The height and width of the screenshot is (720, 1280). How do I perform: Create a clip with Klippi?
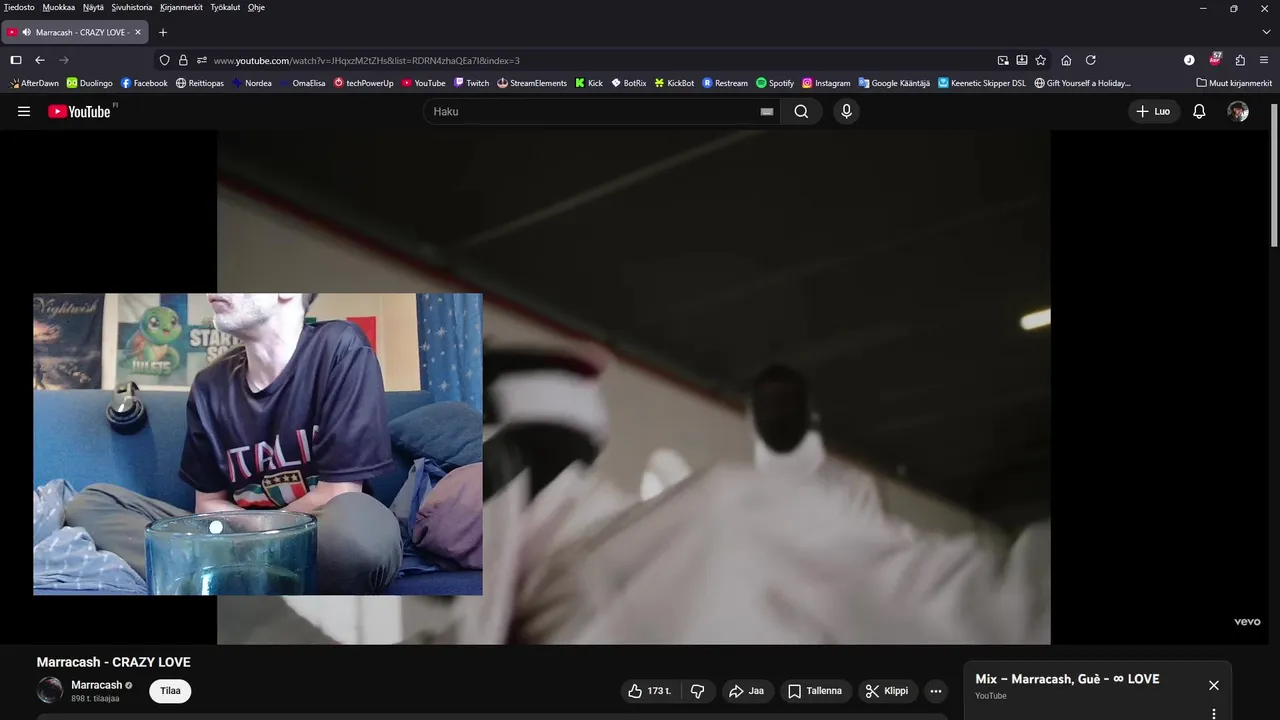point(887,691)
